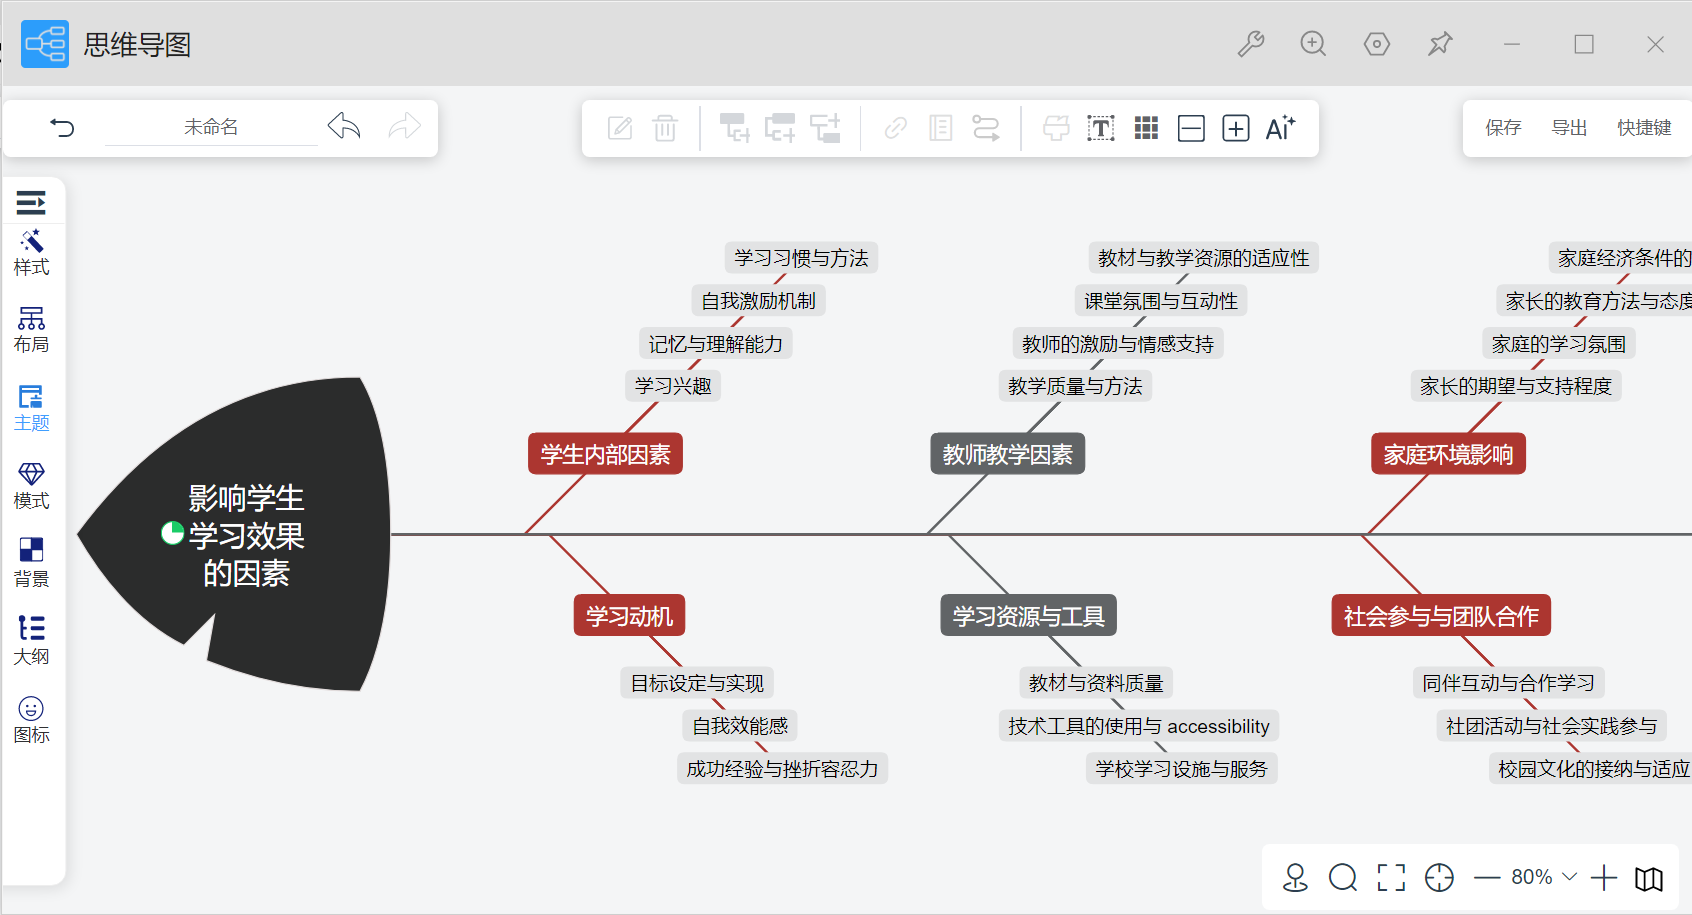Select the 教学质量与方法 node
Screen dimensions: 1692x915
pyautogui.click(x=1075, y=386)
